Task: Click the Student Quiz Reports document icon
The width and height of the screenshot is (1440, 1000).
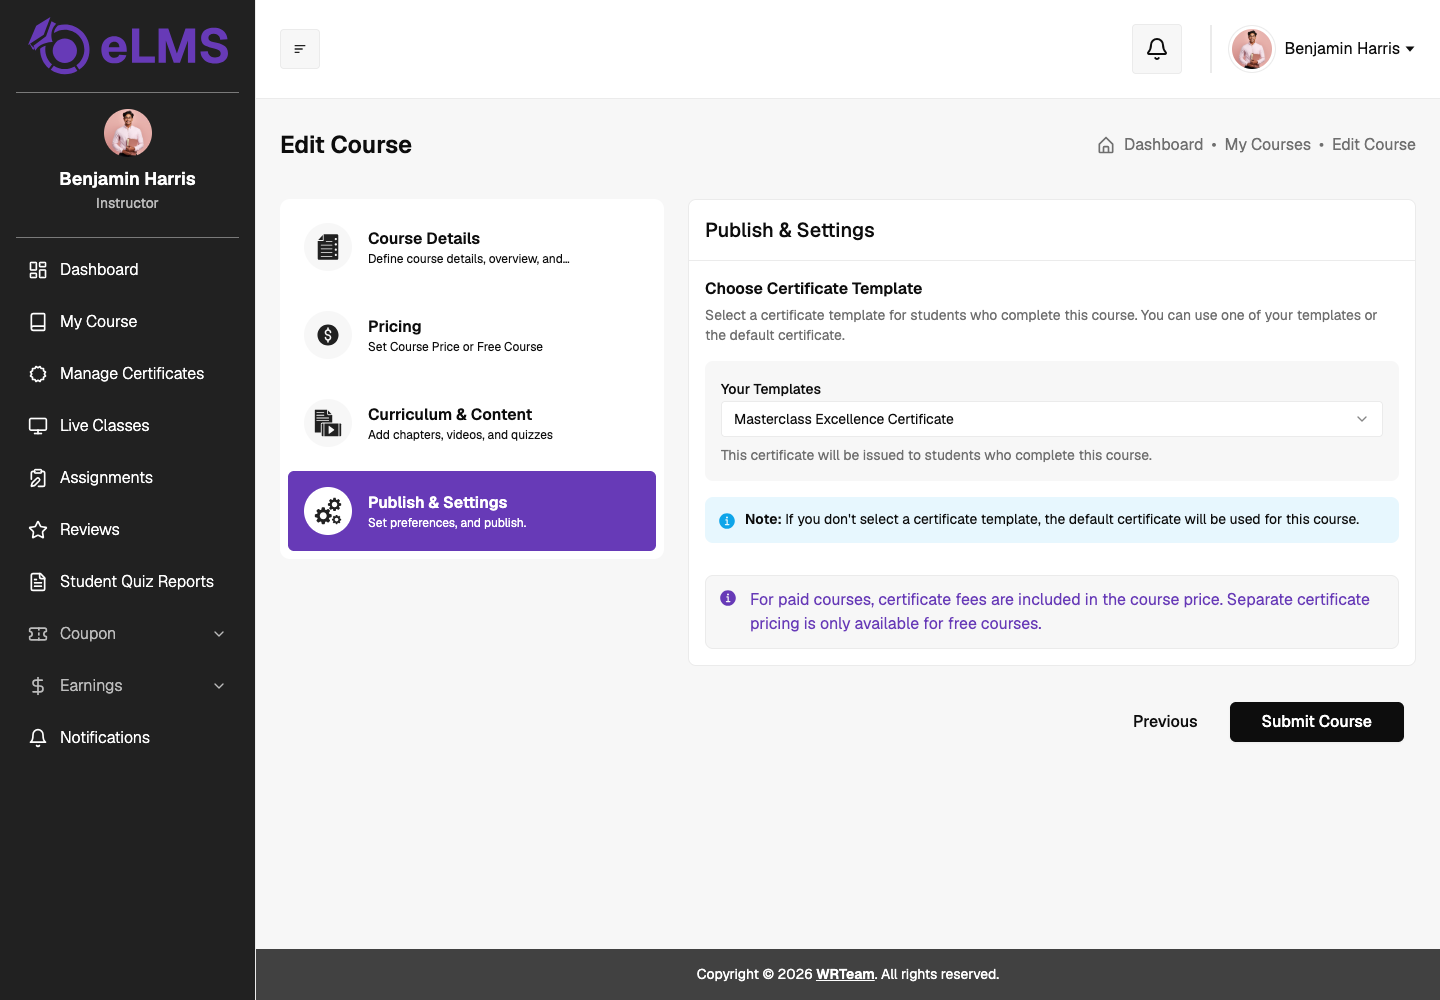Action: click(x=38, y=582)
